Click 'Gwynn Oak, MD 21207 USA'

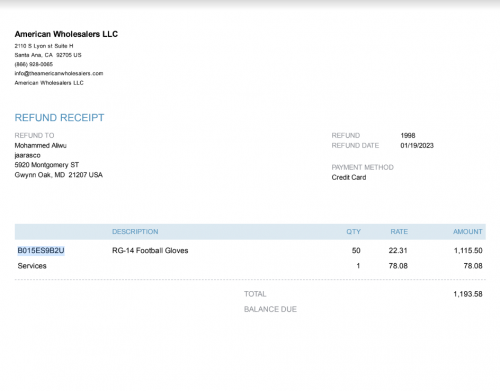[59, 175]
